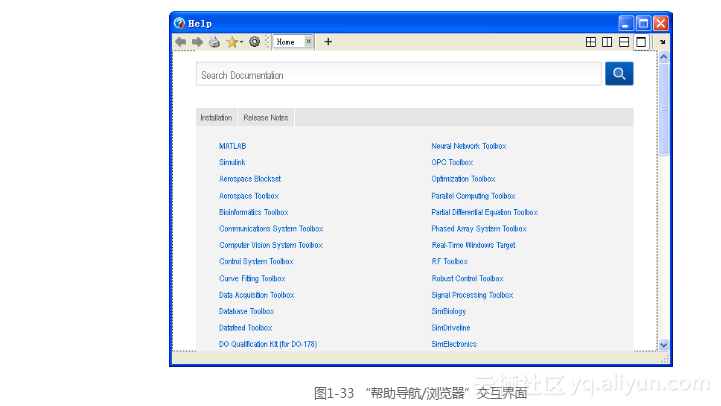Open Datafeed Toolbox link

click(x=246, y=328)
